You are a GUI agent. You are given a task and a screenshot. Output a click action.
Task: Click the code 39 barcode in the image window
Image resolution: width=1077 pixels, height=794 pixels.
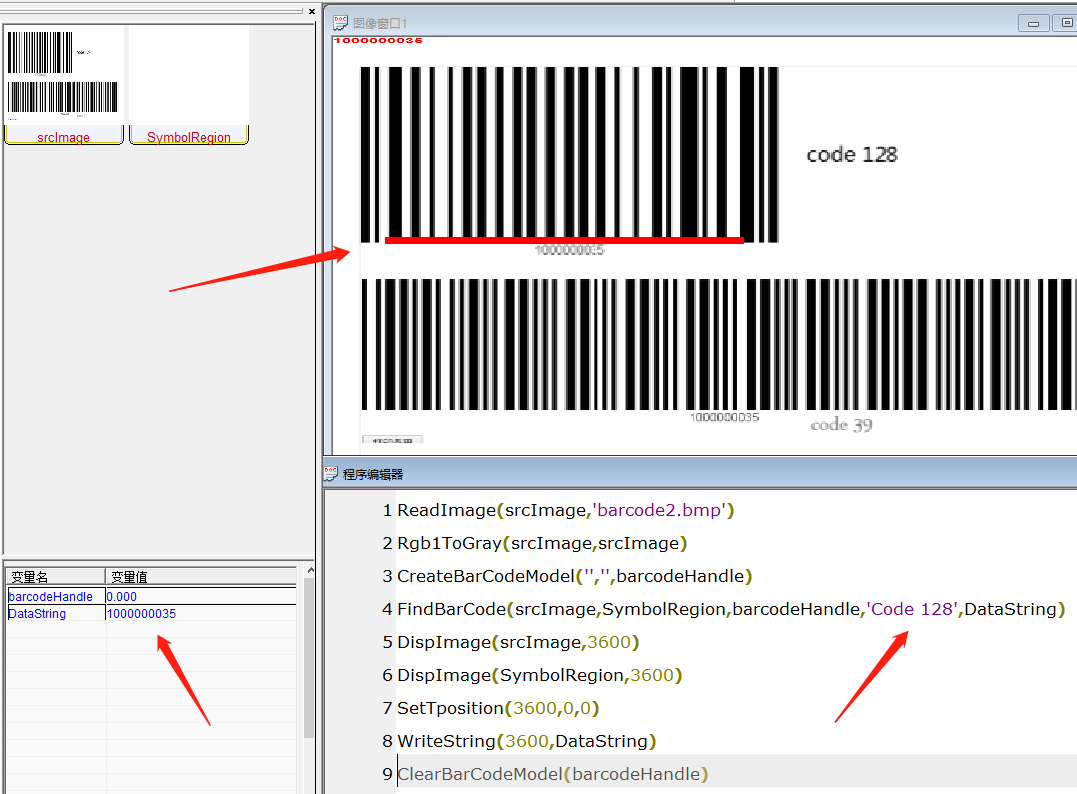[x=718, y=345]
